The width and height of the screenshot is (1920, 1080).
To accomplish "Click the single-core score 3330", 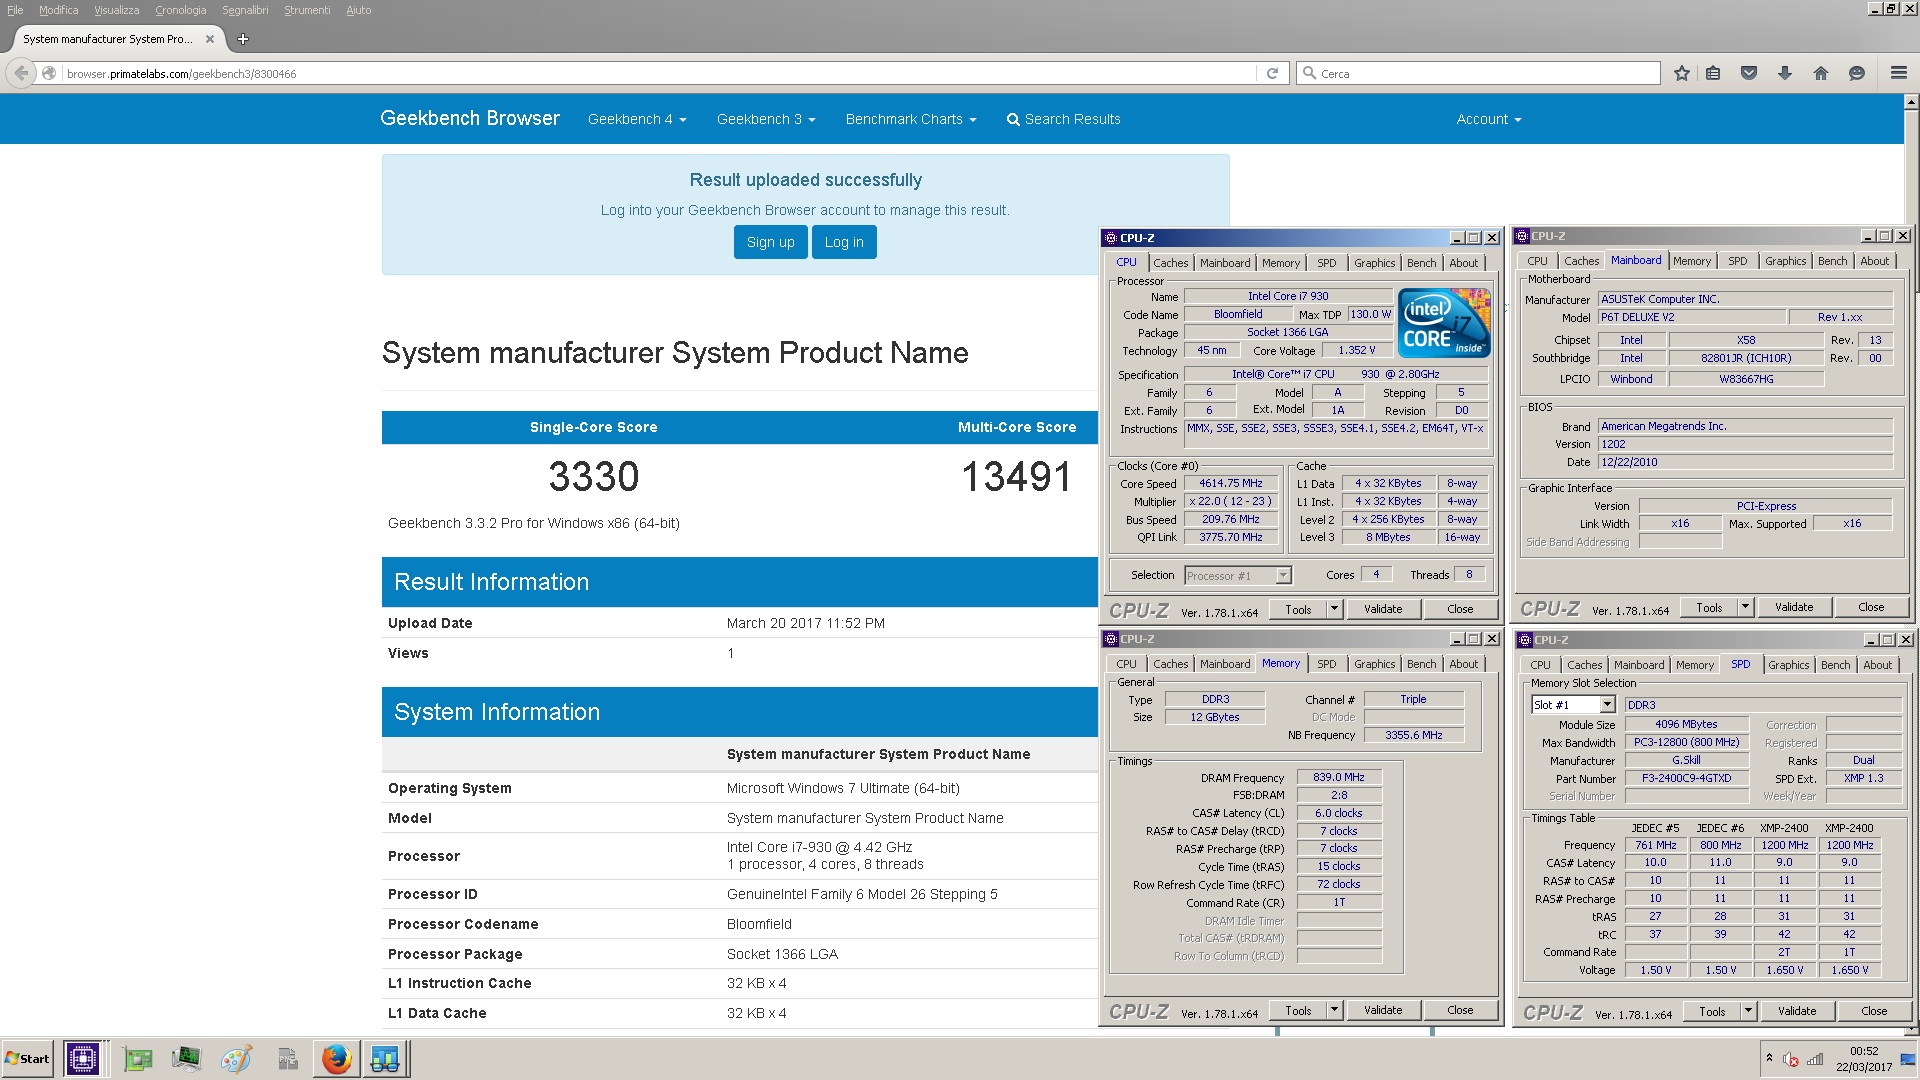I will tap(593, 476).
